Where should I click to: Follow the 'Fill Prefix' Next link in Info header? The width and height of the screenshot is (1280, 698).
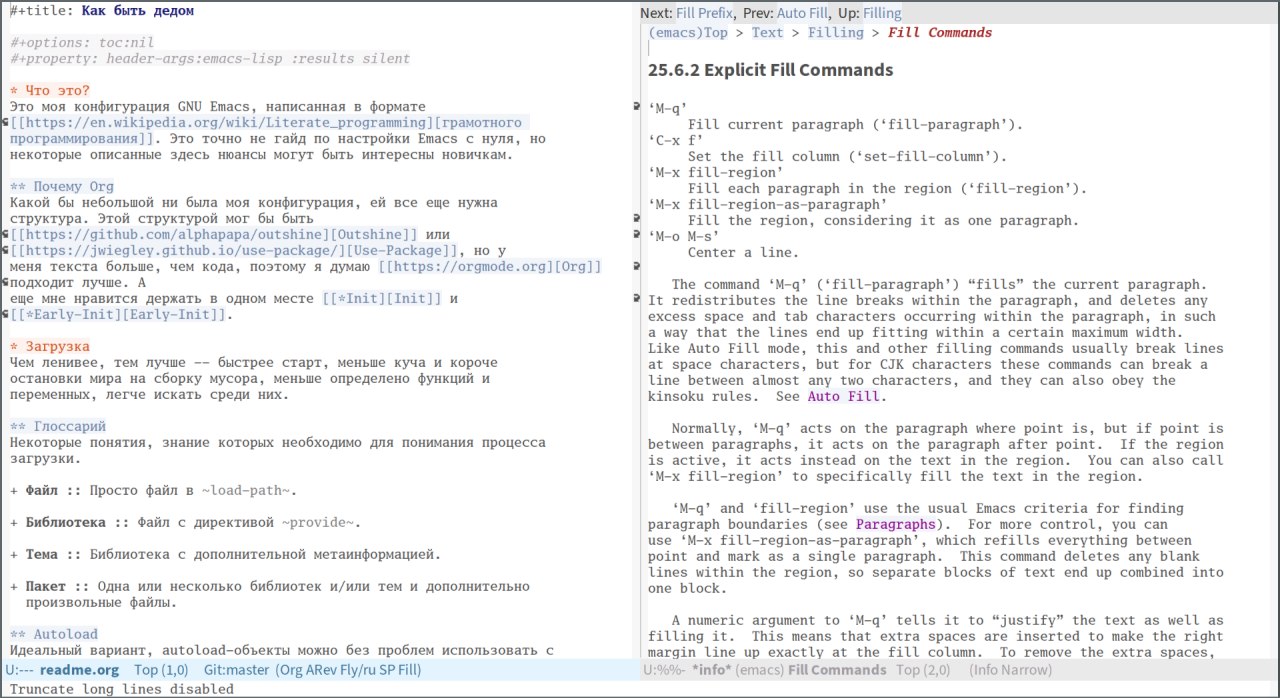coord(705,13)
